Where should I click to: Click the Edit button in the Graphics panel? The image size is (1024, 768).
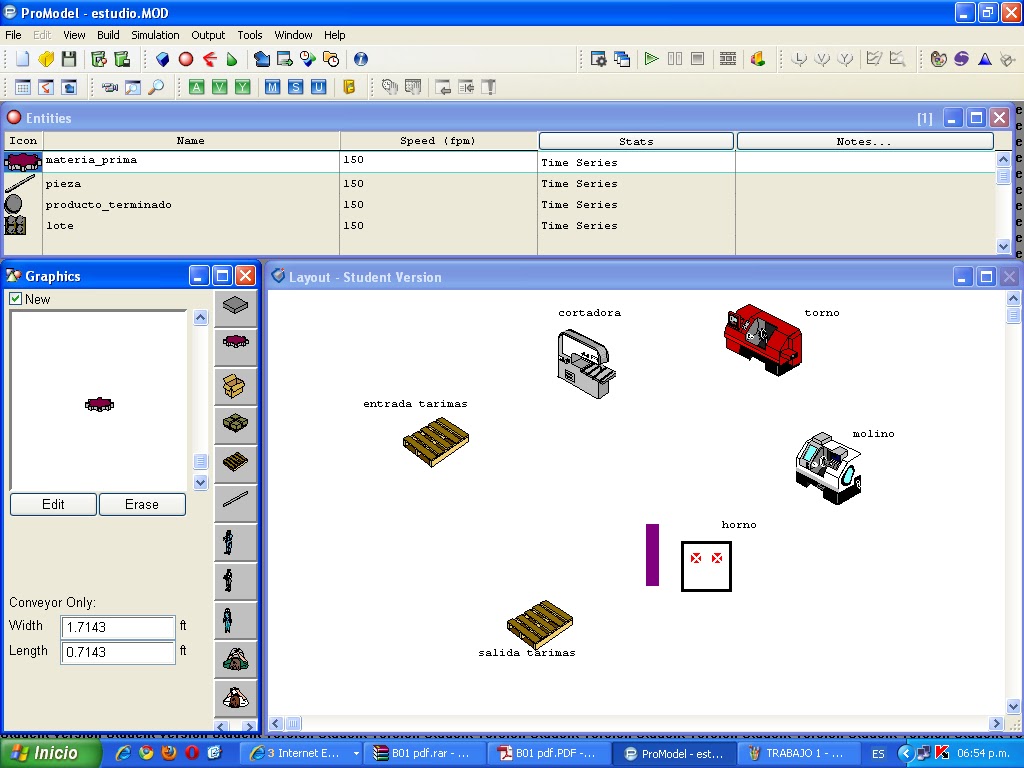(x=52, y=504)
